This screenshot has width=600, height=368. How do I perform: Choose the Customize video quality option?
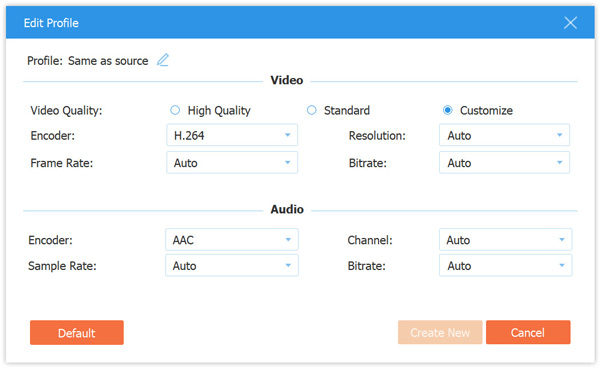tap(447, 110)
